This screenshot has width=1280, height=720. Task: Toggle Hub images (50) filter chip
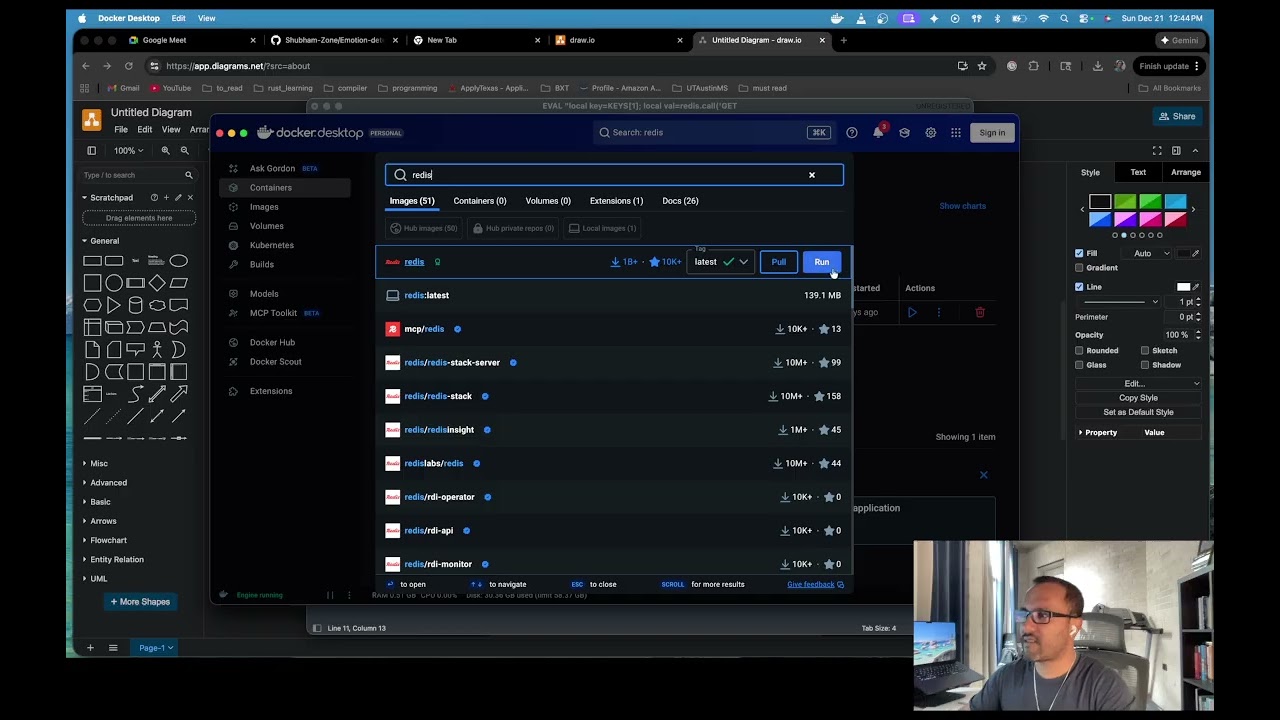tap(424, 228)
